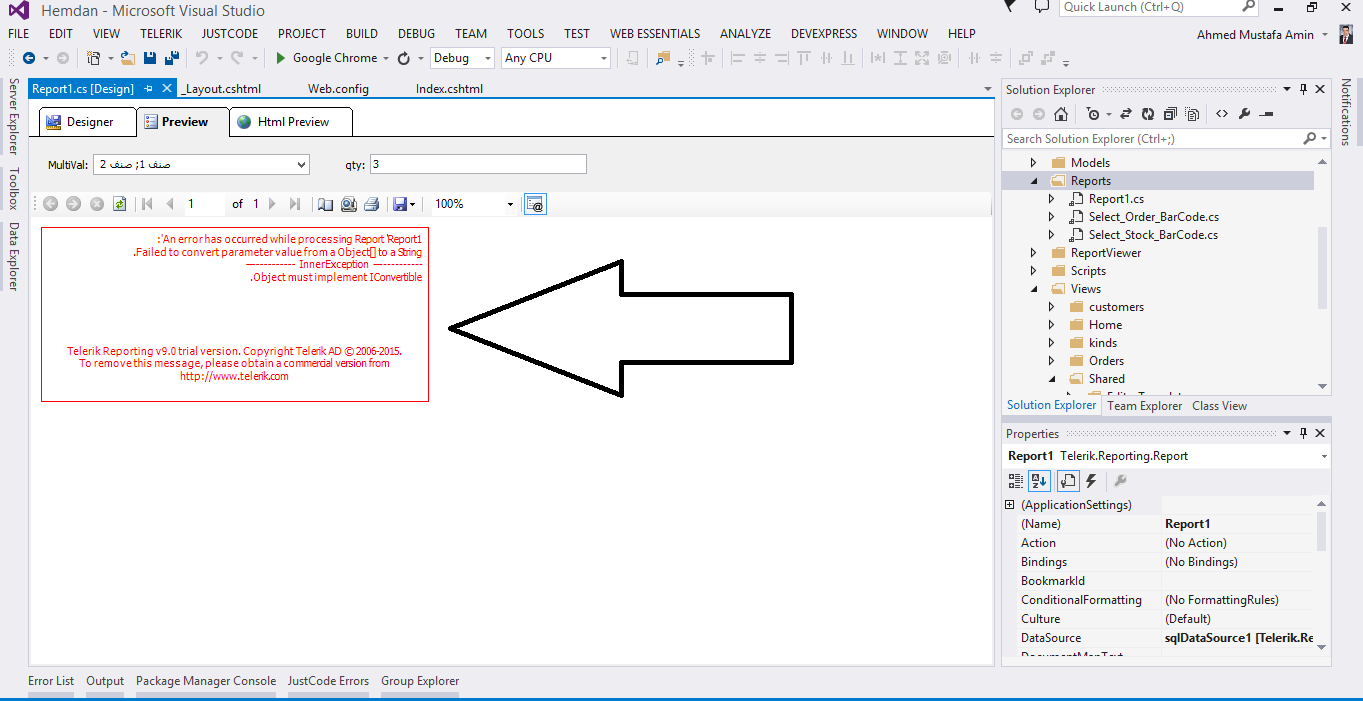The image size is (1363, 701).
Task: Click the Pending Changes Filter icon in Solution Explorer
Action: coord(1093,114)
